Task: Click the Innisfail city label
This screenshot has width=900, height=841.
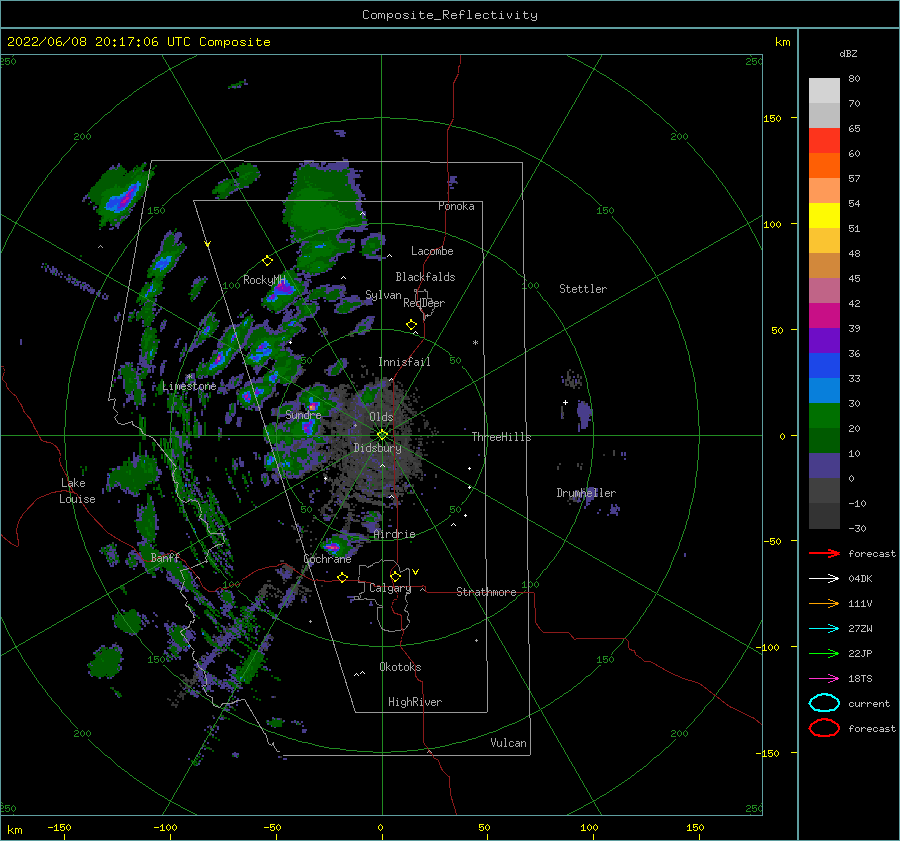Action: 404,362
